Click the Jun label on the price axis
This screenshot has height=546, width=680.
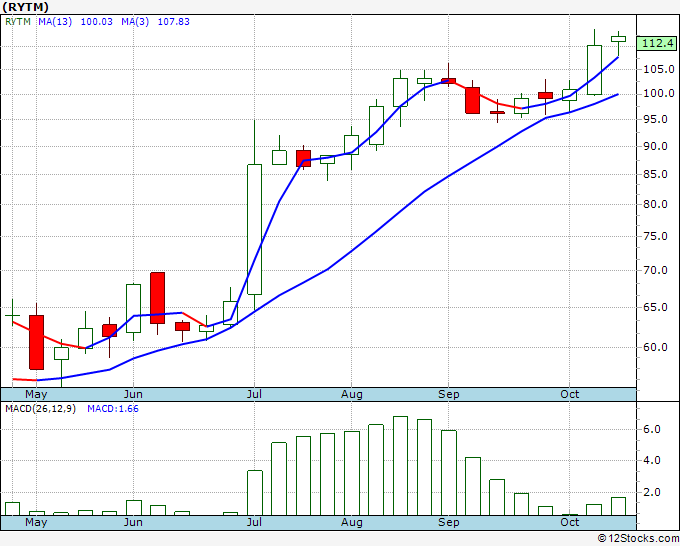click(x=133, y=394)
